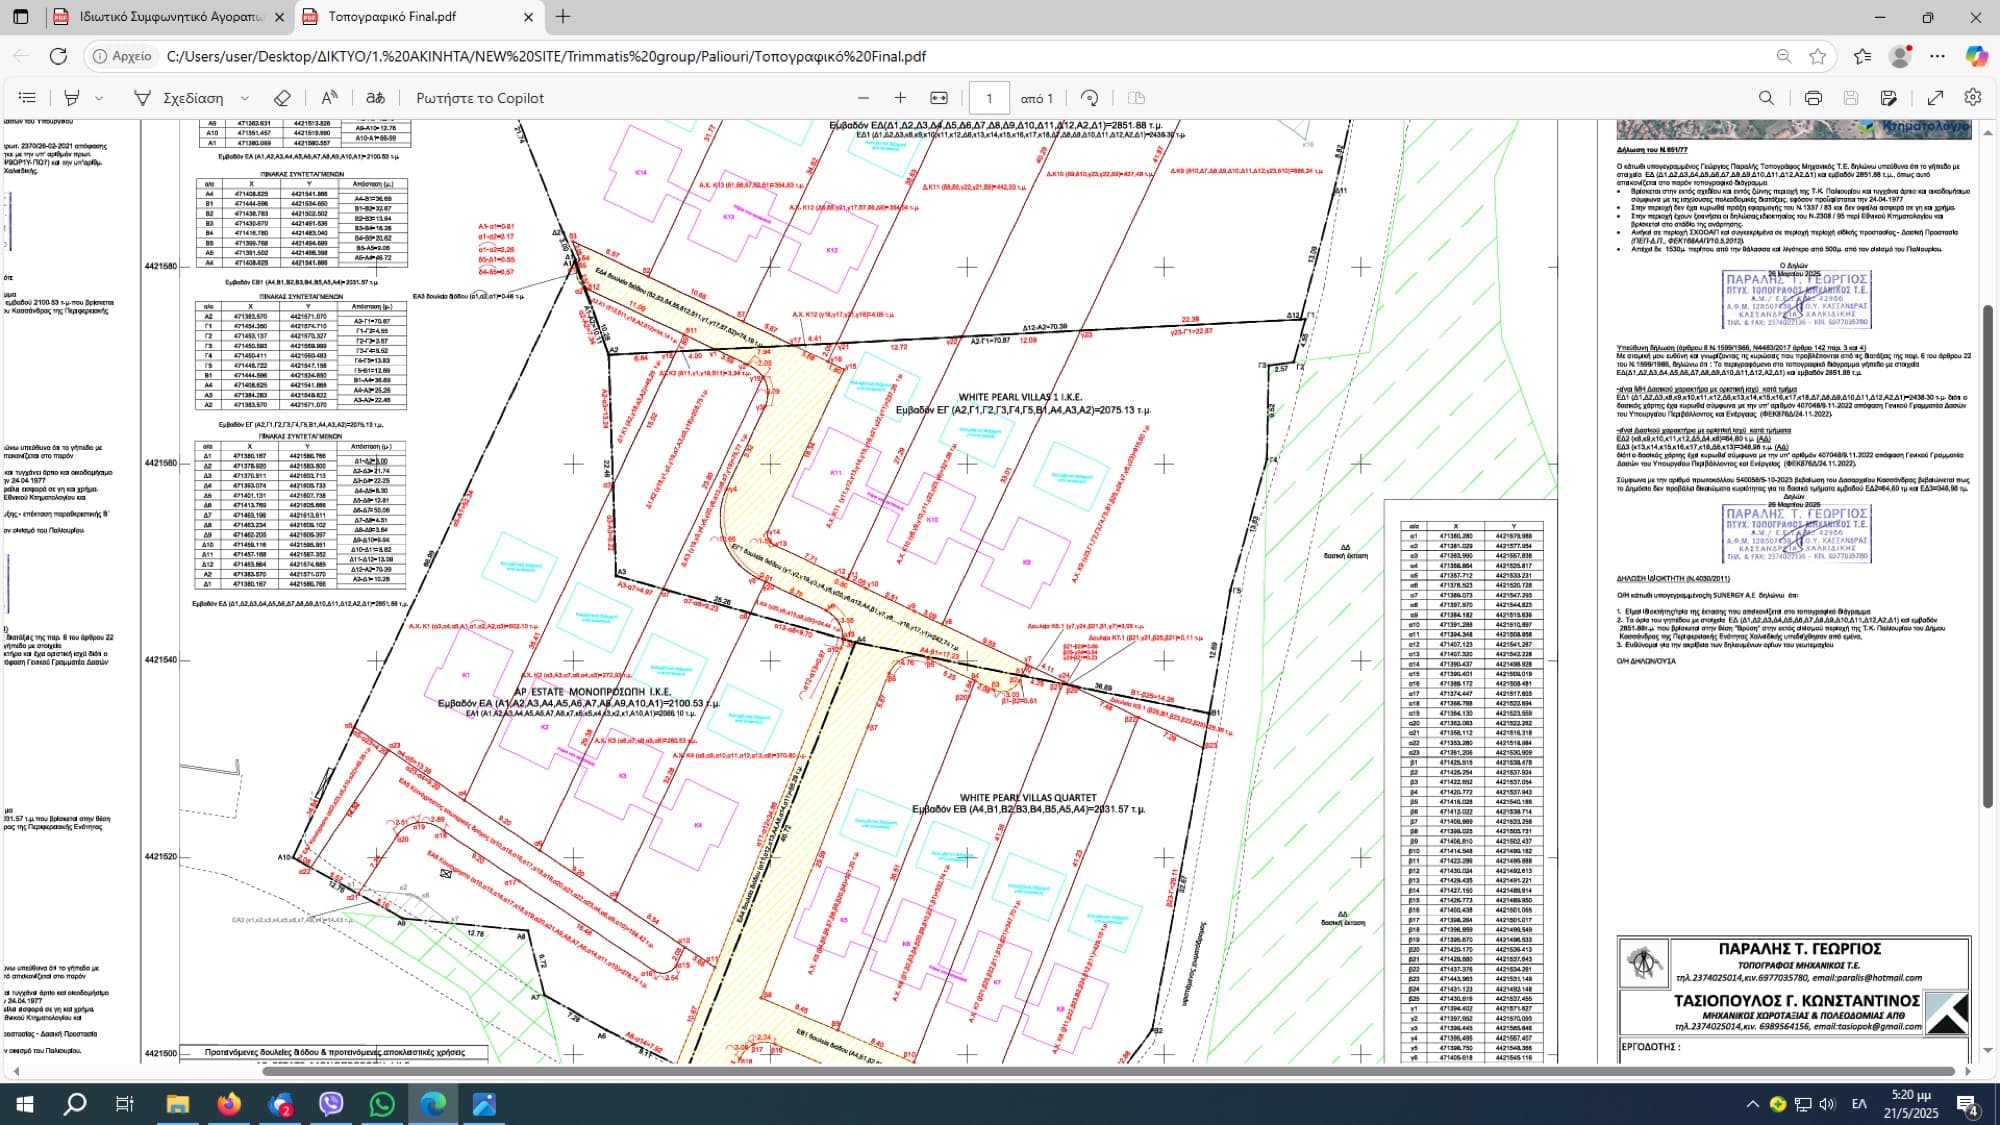The image size is (2000, 1125).
Task: Close the Ιδιωτικό Συμφωνητικό tab
Action: tap(279, 17)
